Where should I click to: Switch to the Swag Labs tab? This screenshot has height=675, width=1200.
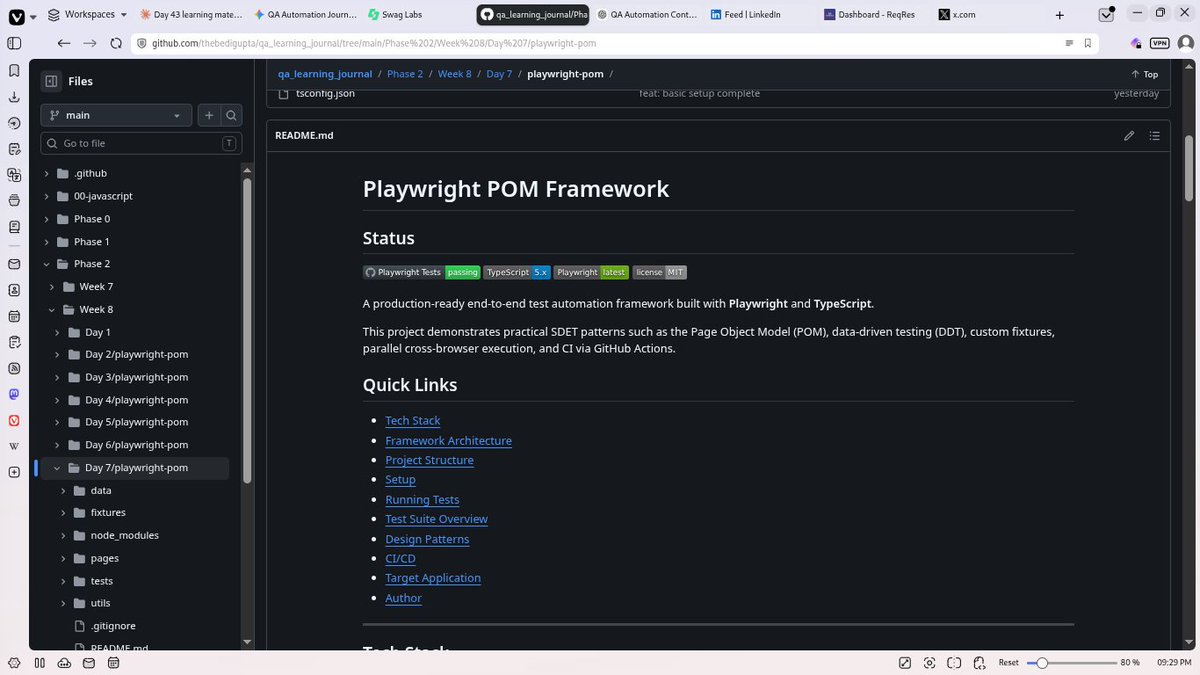coord(419,15)
